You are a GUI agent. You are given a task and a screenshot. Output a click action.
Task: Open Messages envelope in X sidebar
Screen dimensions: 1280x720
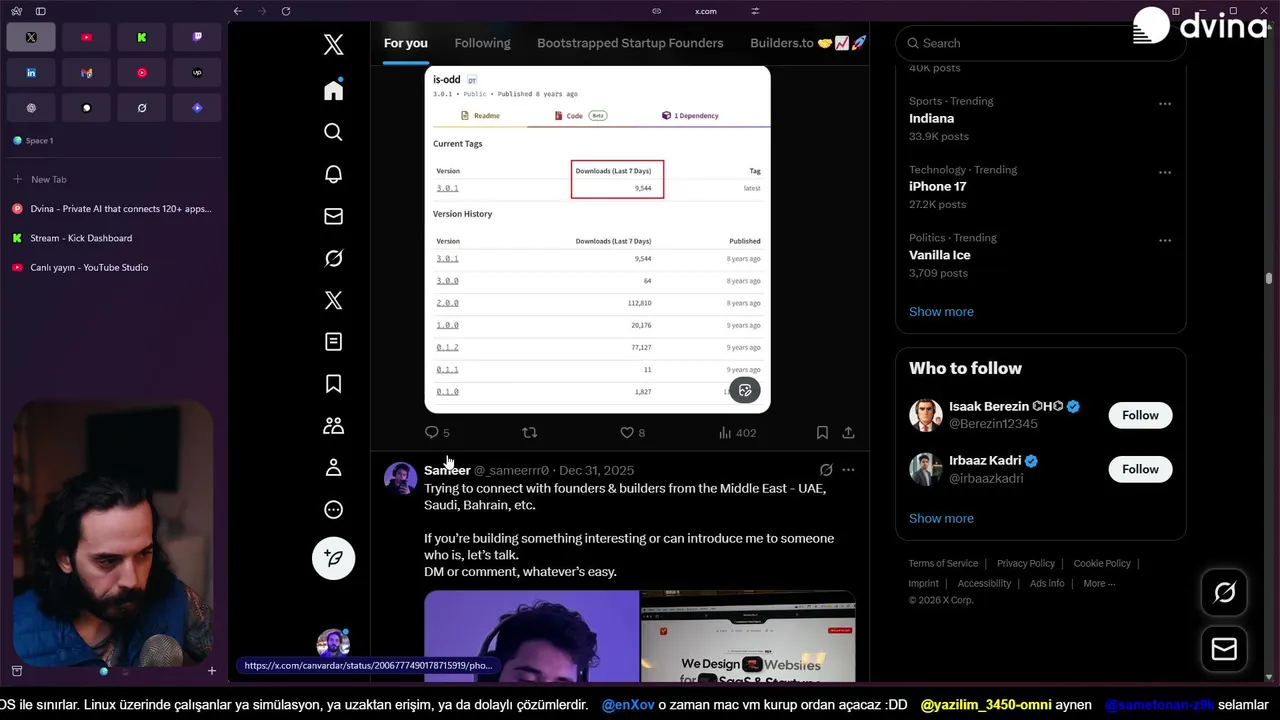334,216
